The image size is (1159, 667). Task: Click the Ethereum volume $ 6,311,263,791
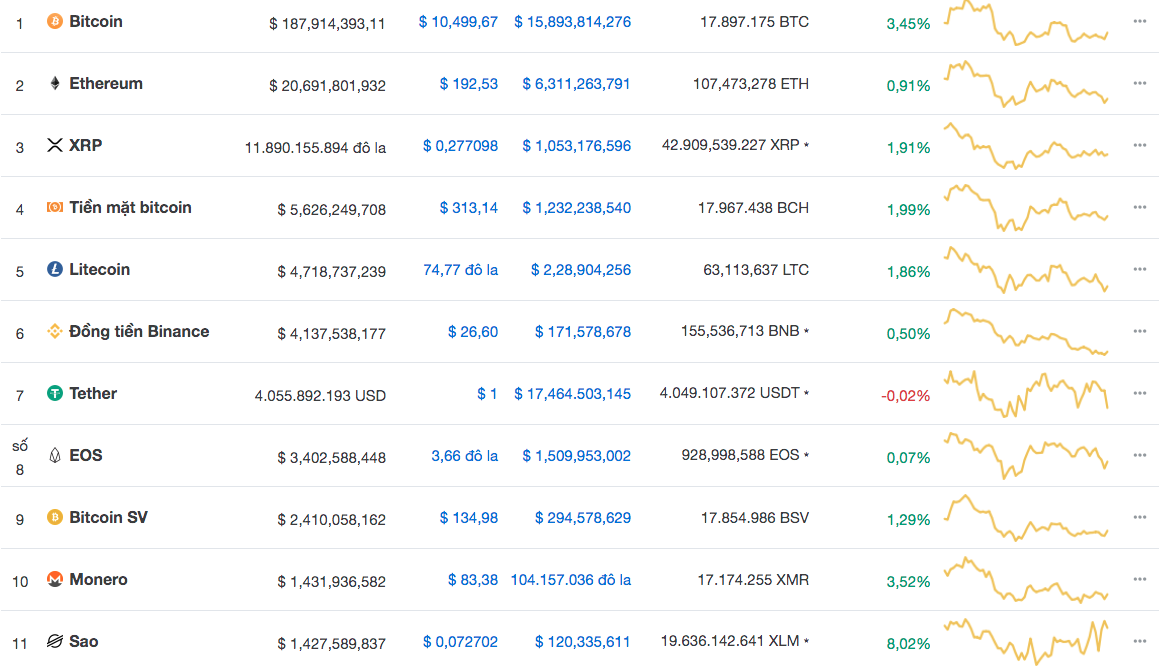pyautogui.click(x=576, y=84)
